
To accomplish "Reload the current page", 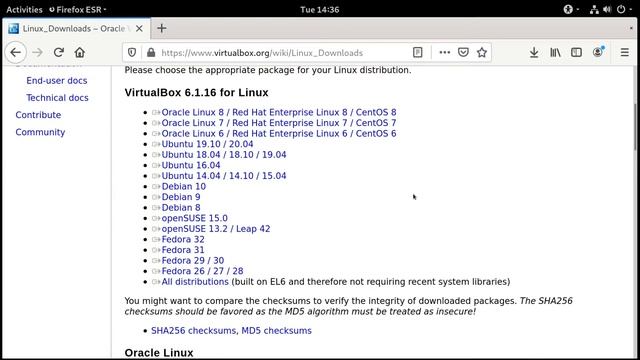I will [x=59, y=52].
